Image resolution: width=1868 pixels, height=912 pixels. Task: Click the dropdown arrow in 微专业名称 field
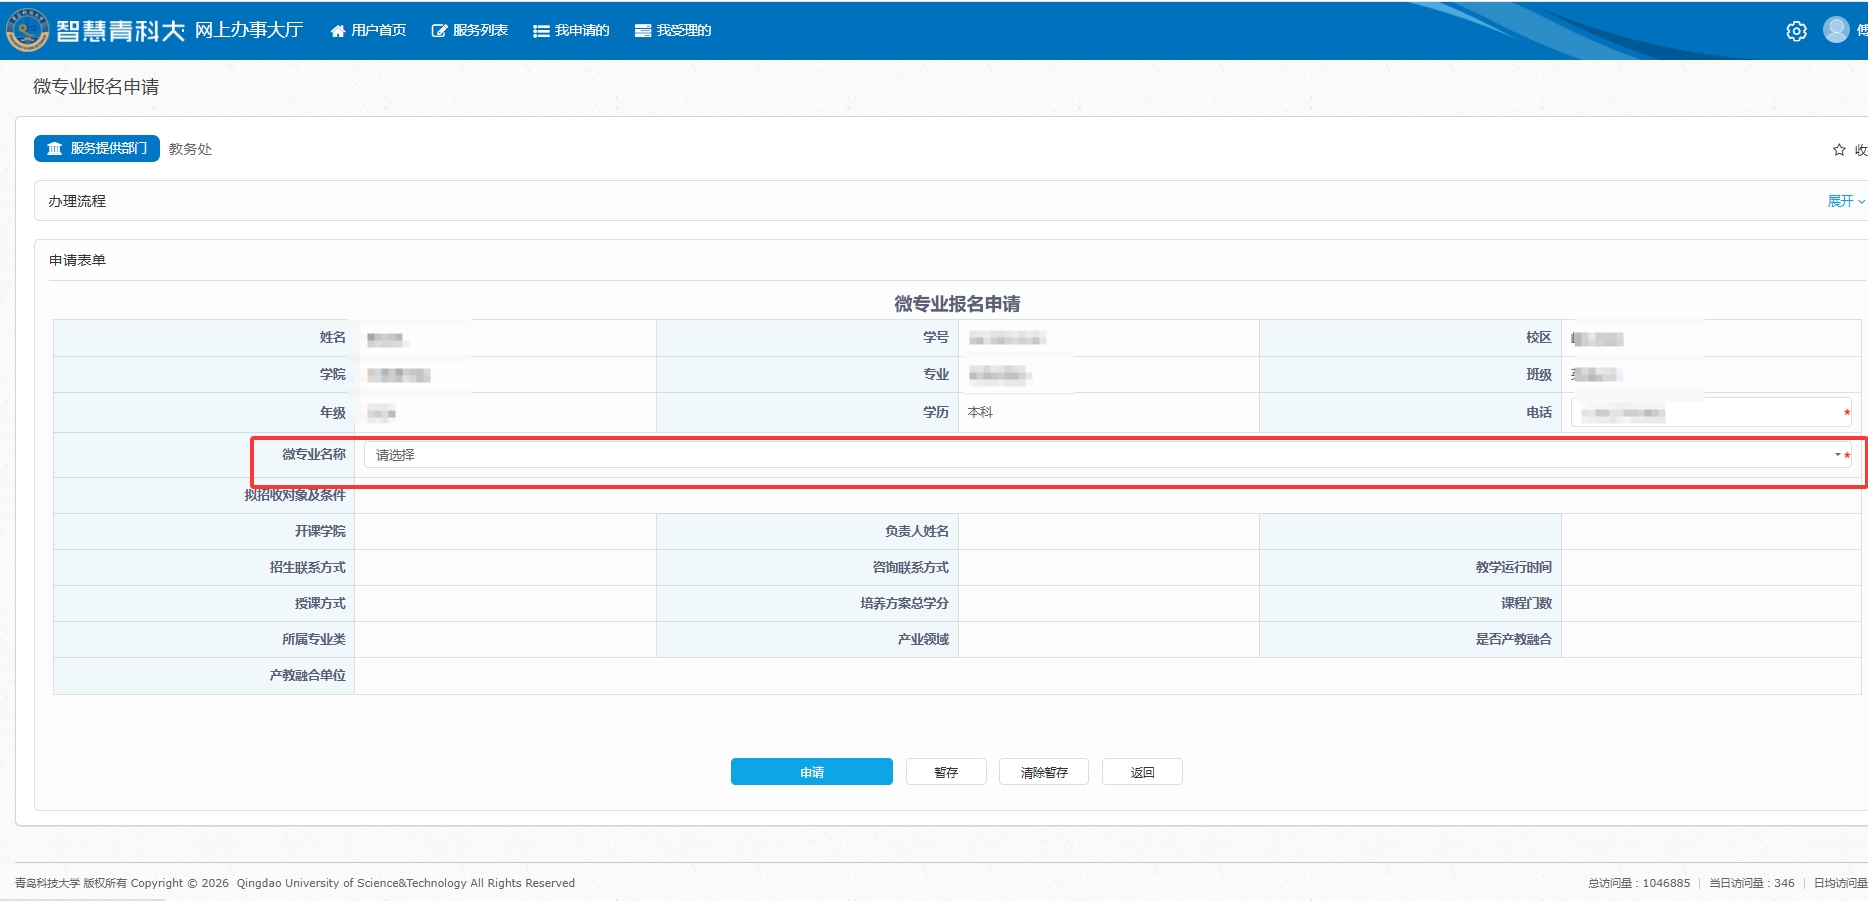[1837, 455]
